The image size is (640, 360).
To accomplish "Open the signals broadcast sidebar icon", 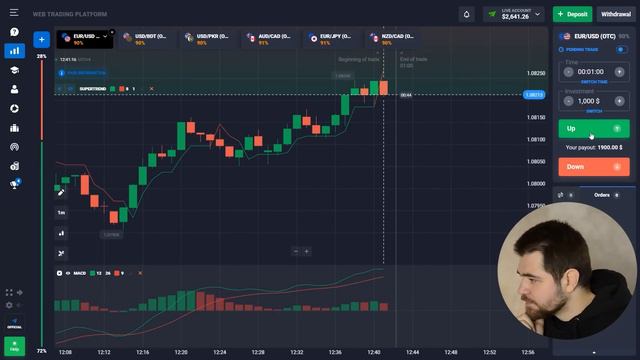I will [14, 147].
